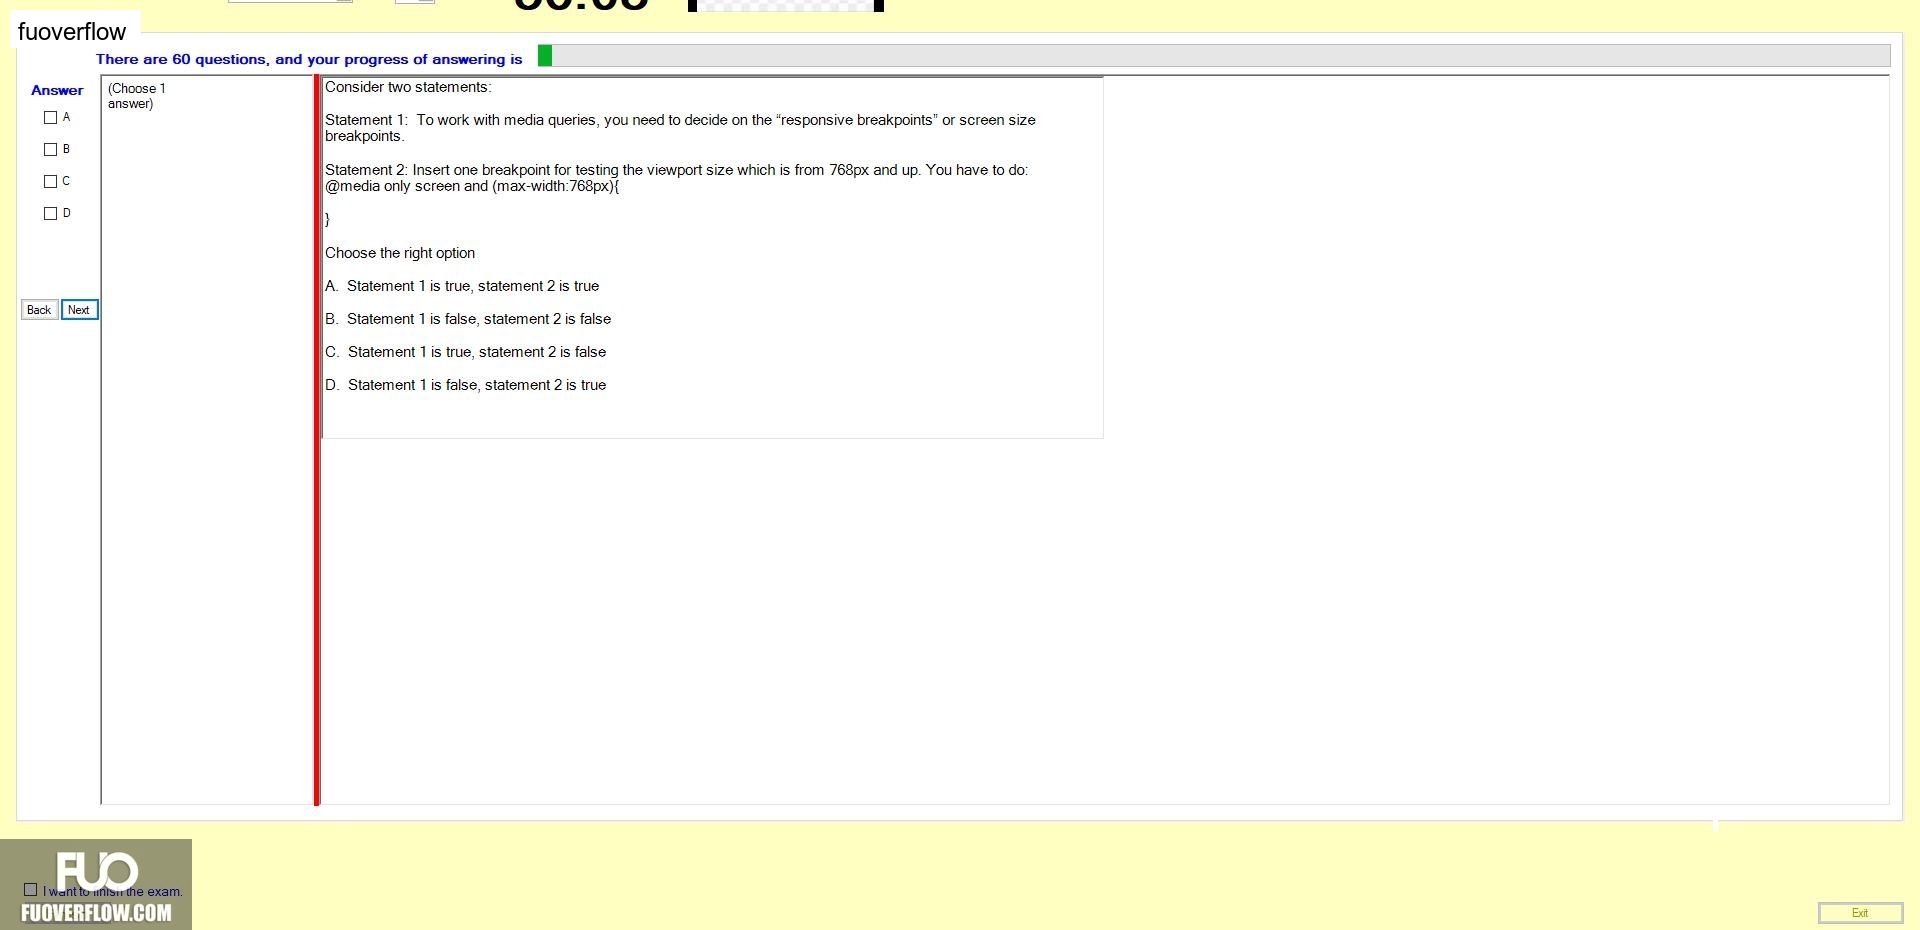Check answer option B checkbox

click(x=50, y=149)
